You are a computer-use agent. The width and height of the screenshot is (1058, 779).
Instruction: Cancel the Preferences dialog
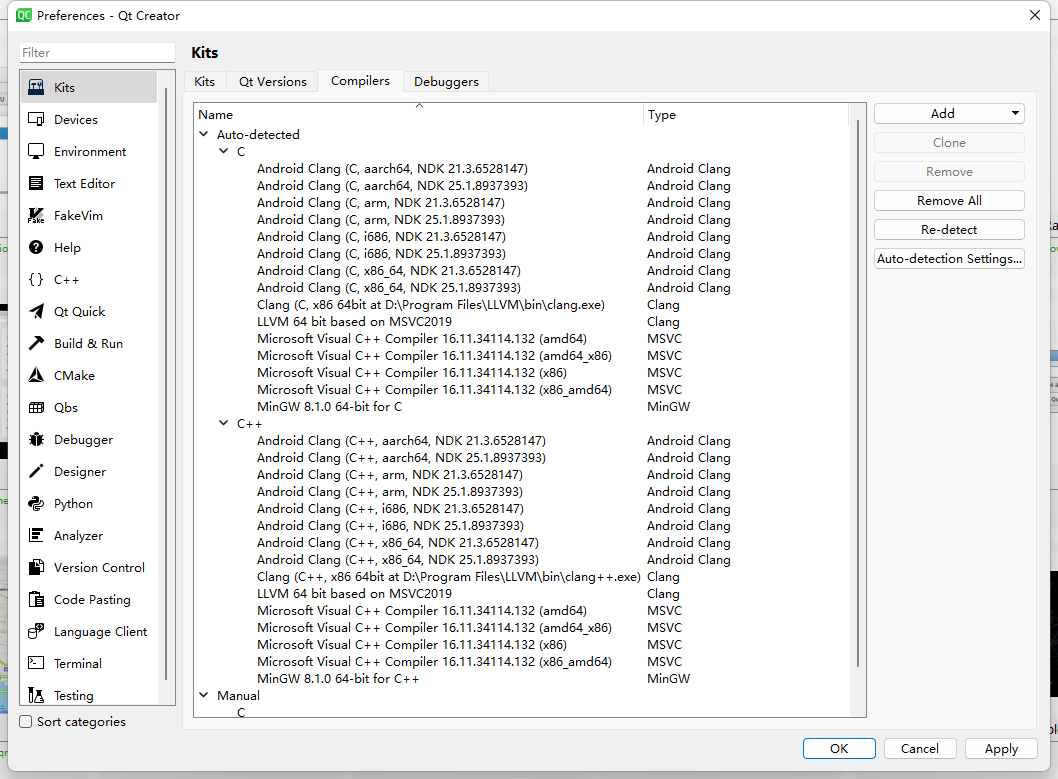(x=919, y=749)
